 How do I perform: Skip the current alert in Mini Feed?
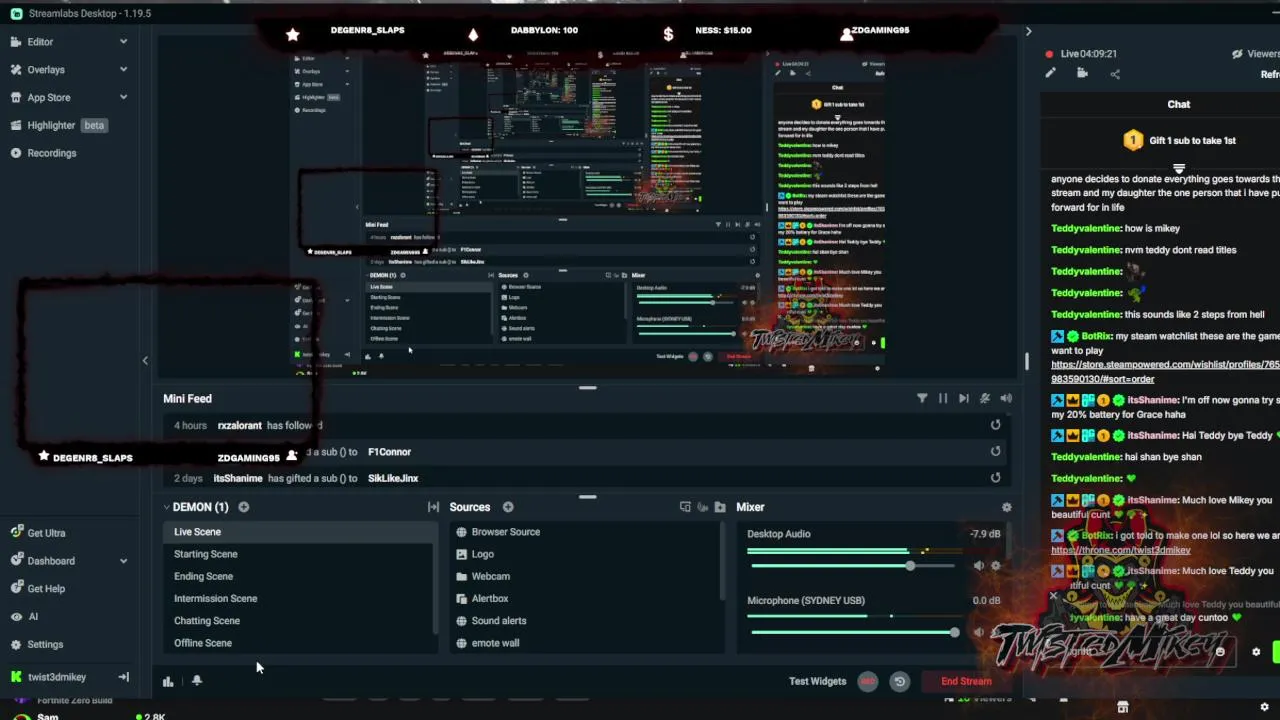coord(963,398)
